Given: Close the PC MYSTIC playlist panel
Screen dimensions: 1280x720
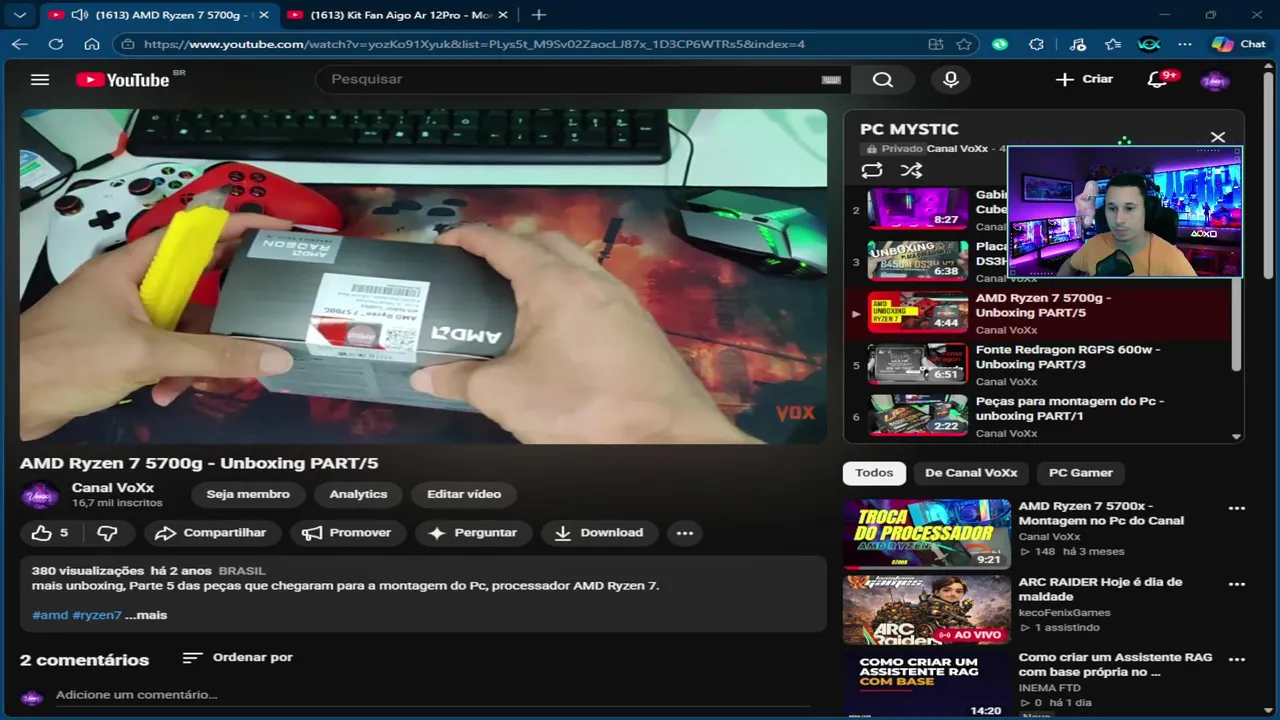Looking at the screenshot, I should [1217, 137].
